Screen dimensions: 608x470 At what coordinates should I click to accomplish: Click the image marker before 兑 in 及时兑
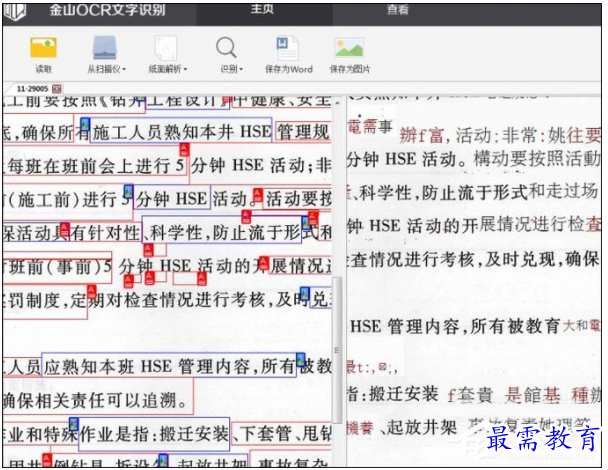coord(305,293)
